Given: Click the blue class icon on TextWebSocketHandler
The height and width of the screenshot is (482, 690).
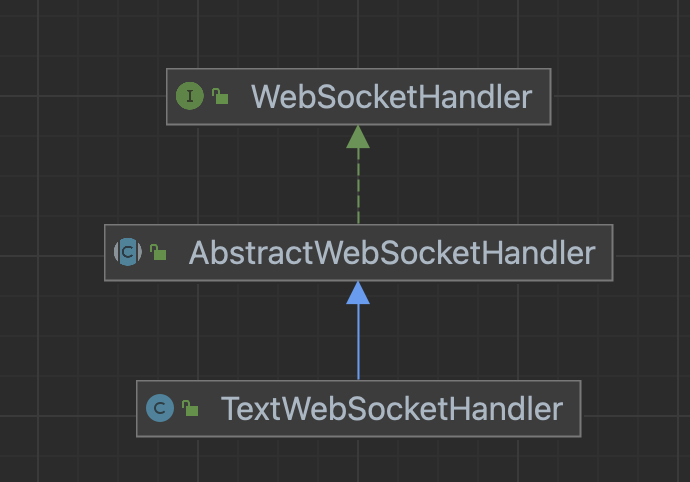Looking at the screenshot, I should point(160,408).
